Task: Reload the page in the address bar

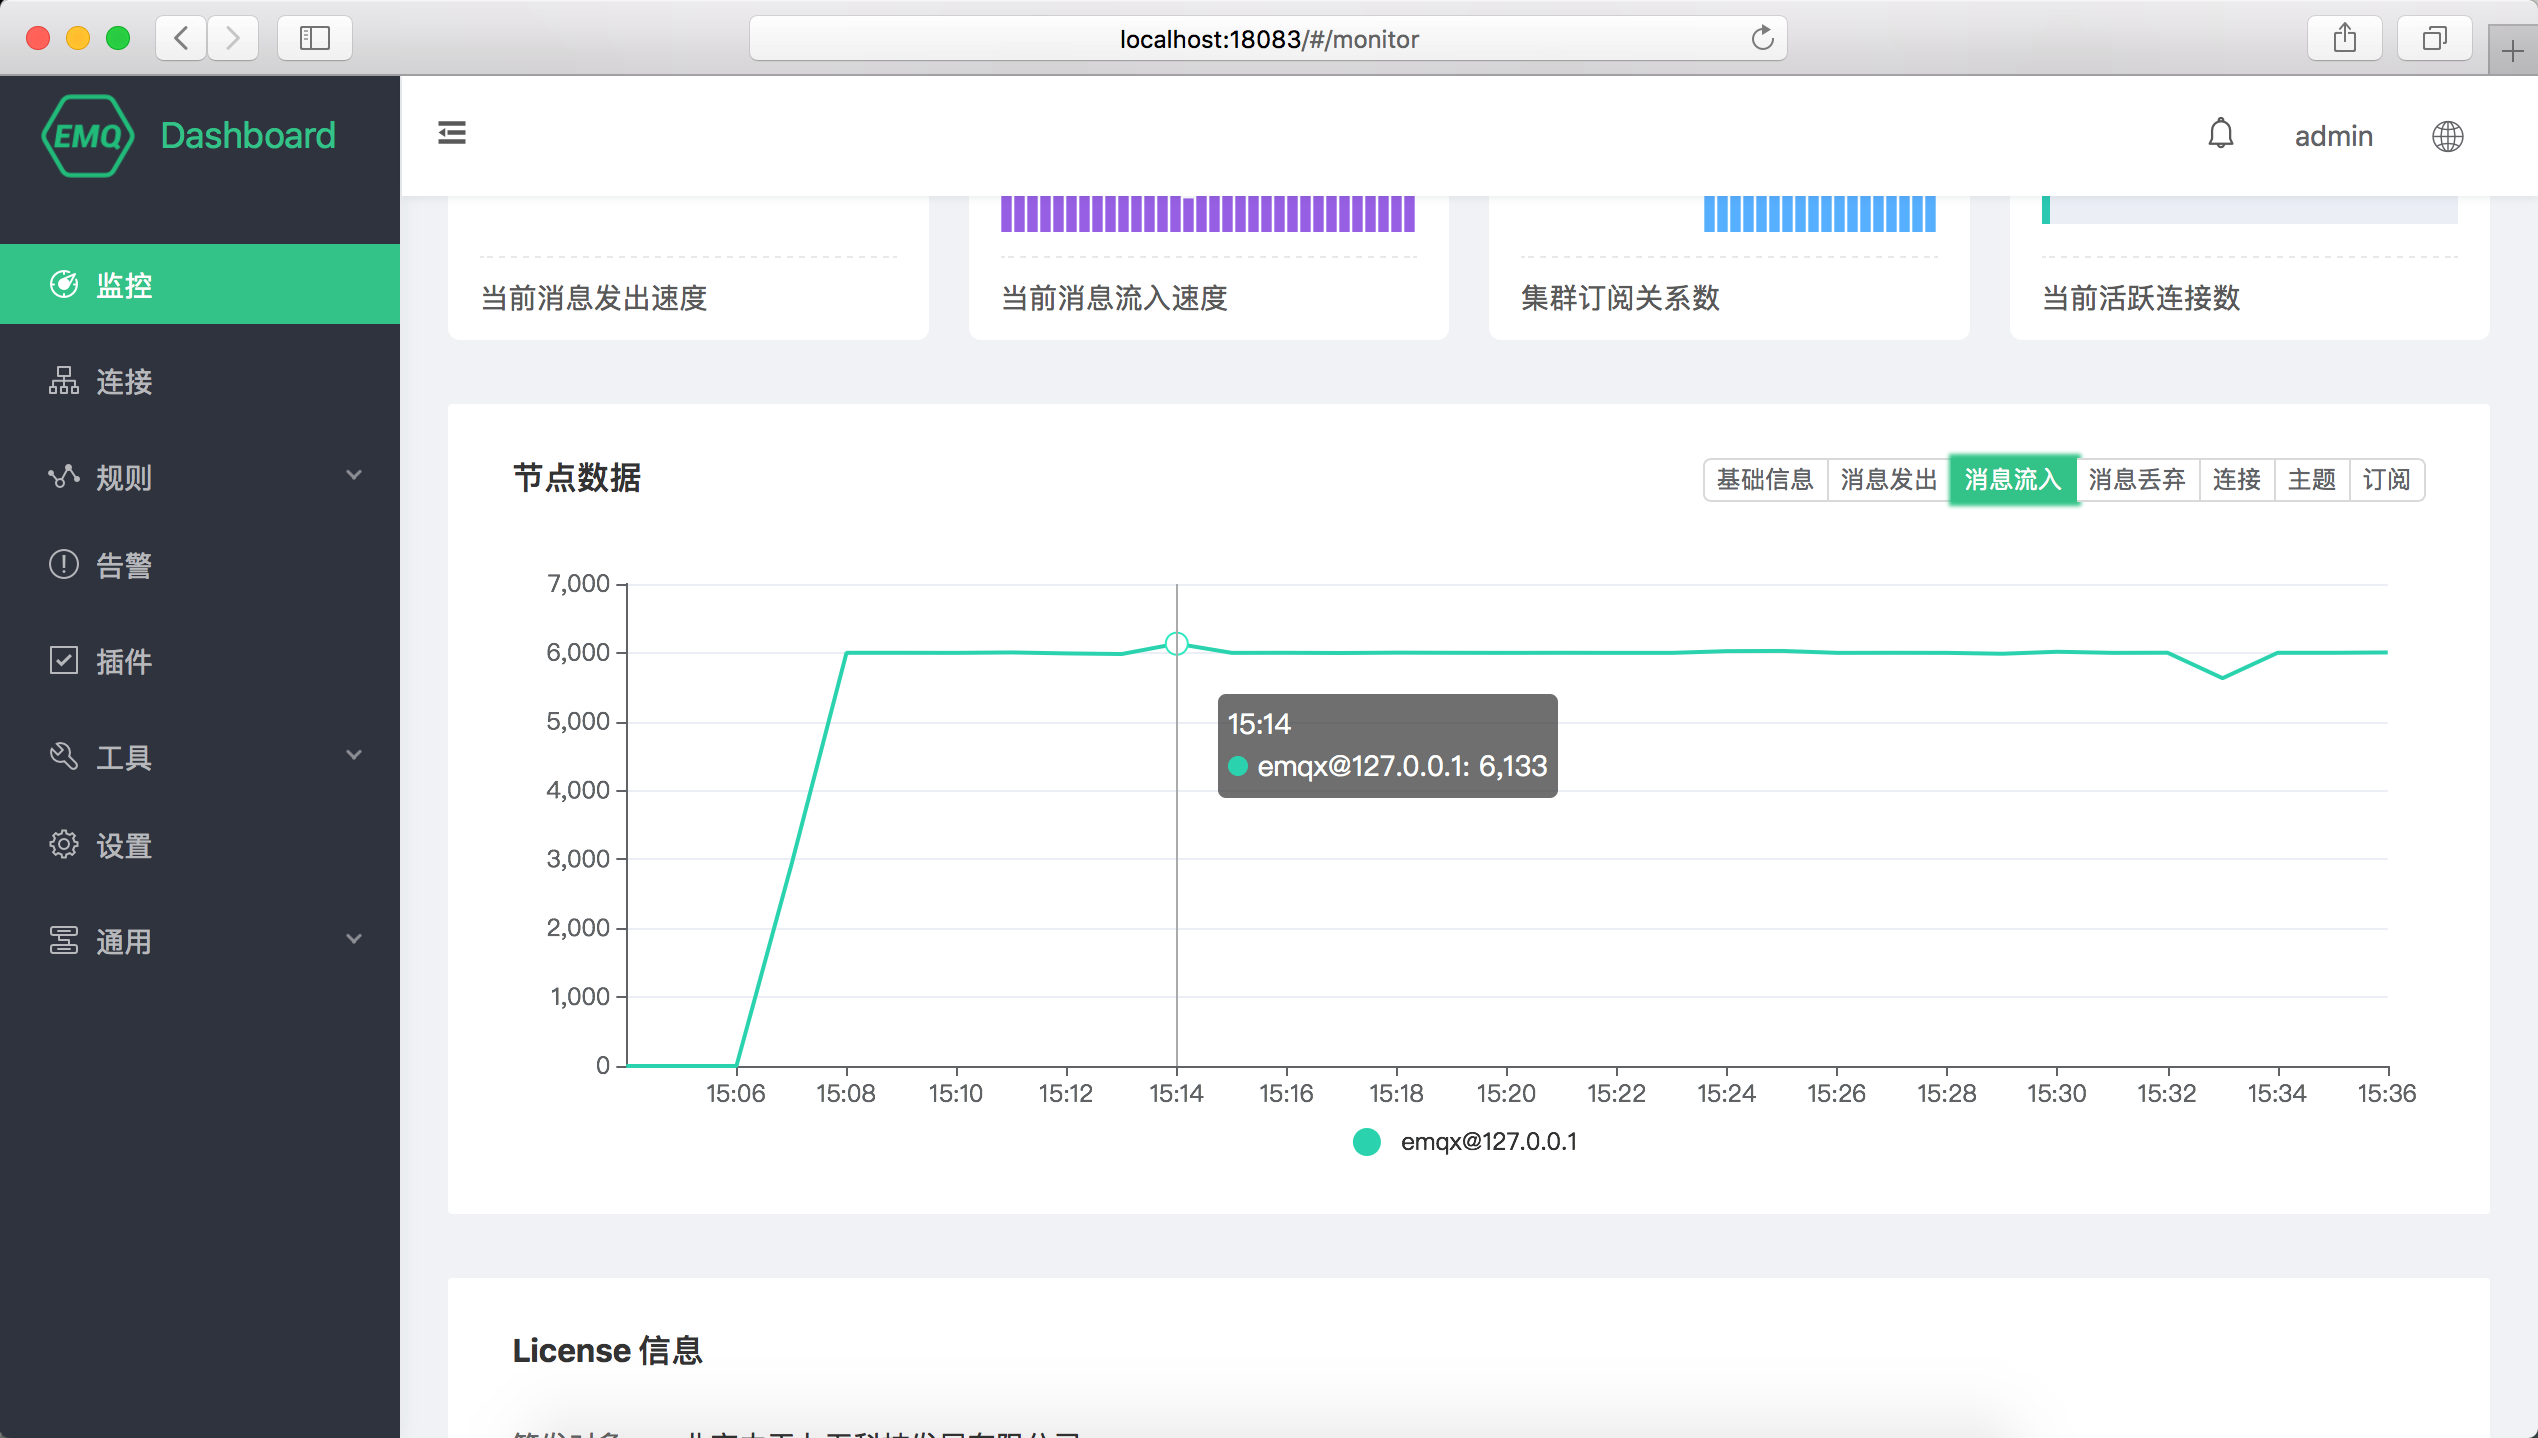Action: coord(1762,38)
